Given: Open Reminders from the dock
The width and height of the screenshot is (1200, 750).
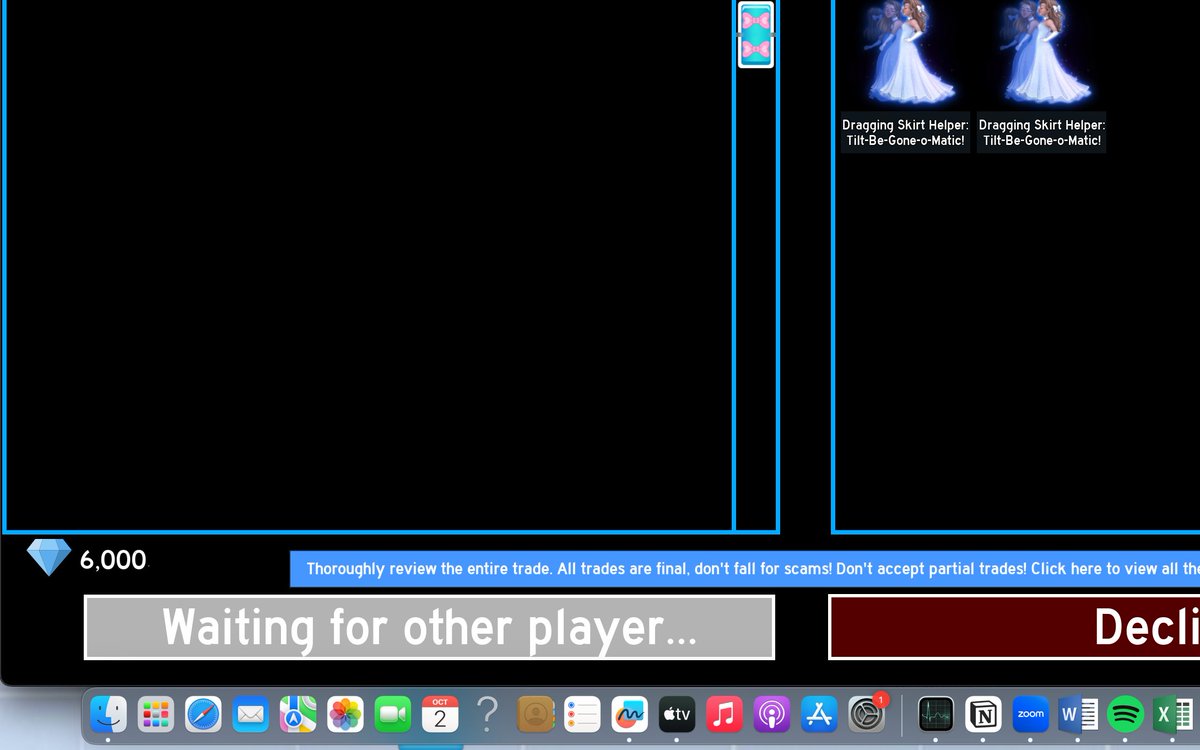Looking at the screenshot, I should pyautogui.click(x=582, y=714).
